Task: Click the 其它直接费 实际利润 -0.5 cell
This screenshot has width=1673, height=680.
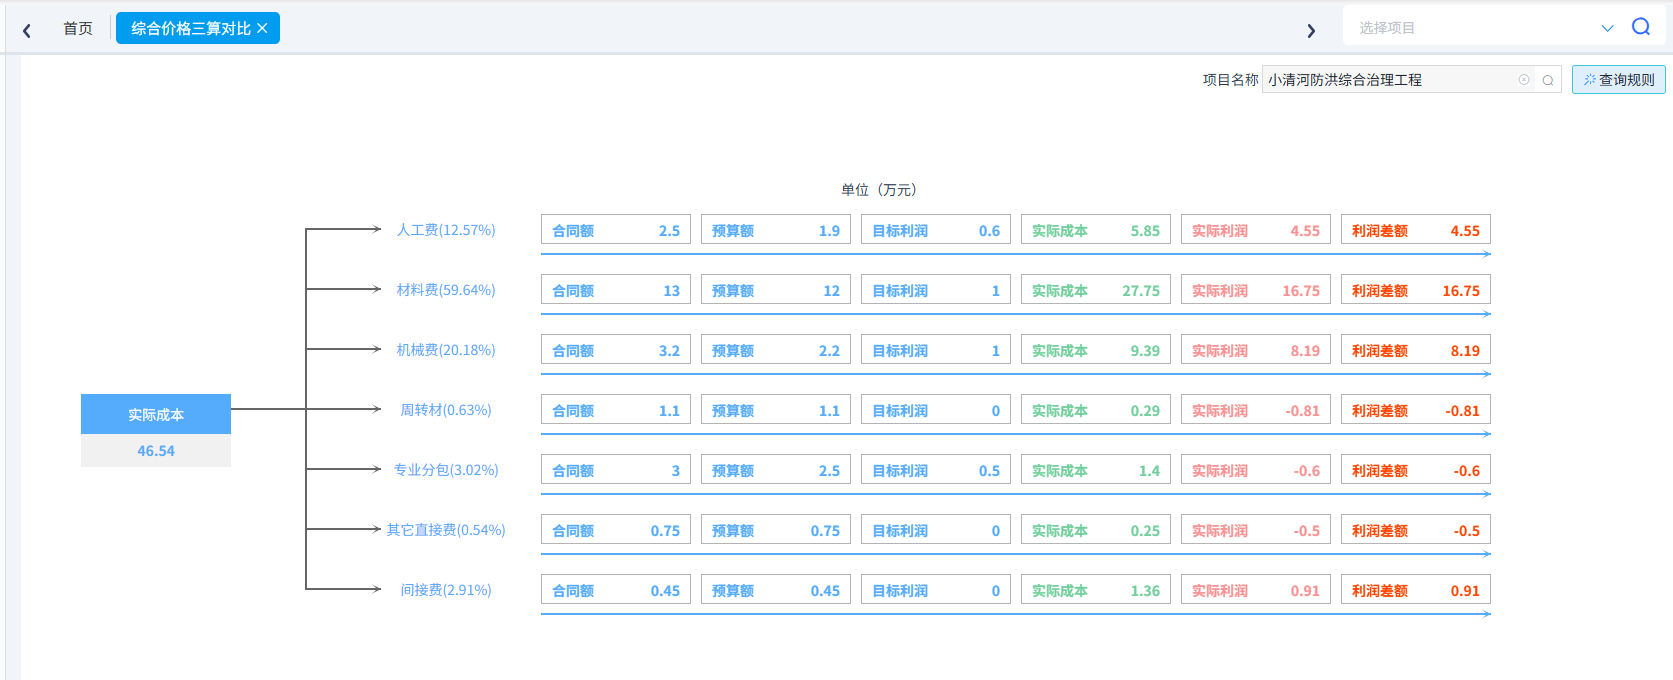Action: [x=1256, y=530]
